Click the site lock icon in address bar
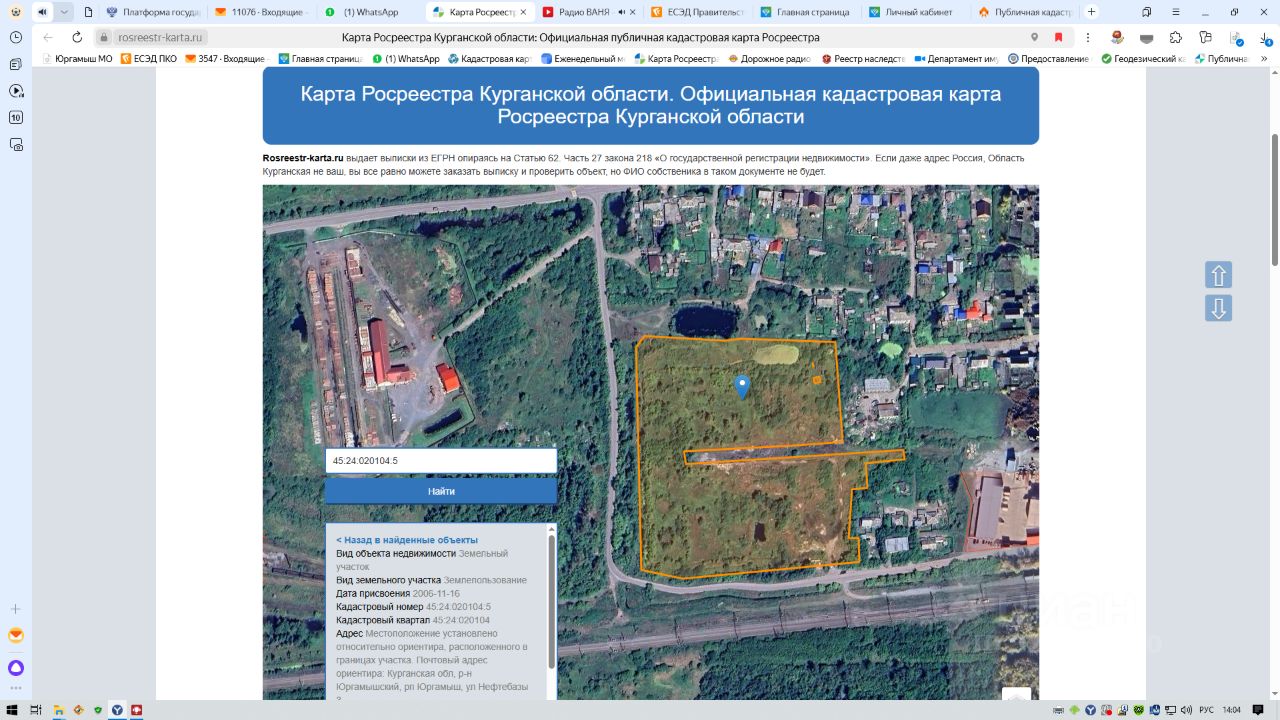The width and height of the screenshot is (1280, 720). coord(103,37)
